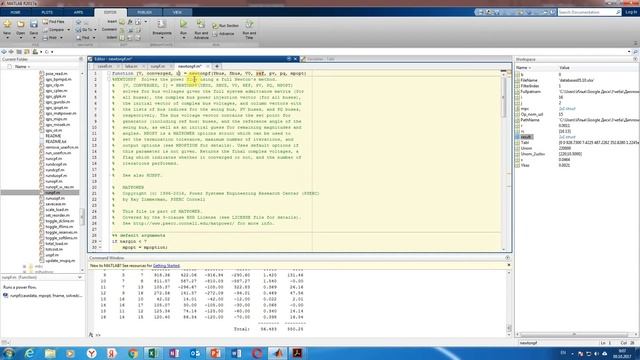Open PowerPoint from the taskbar
The height and width of the screenshot is (360, 640).
pos(216,353)
